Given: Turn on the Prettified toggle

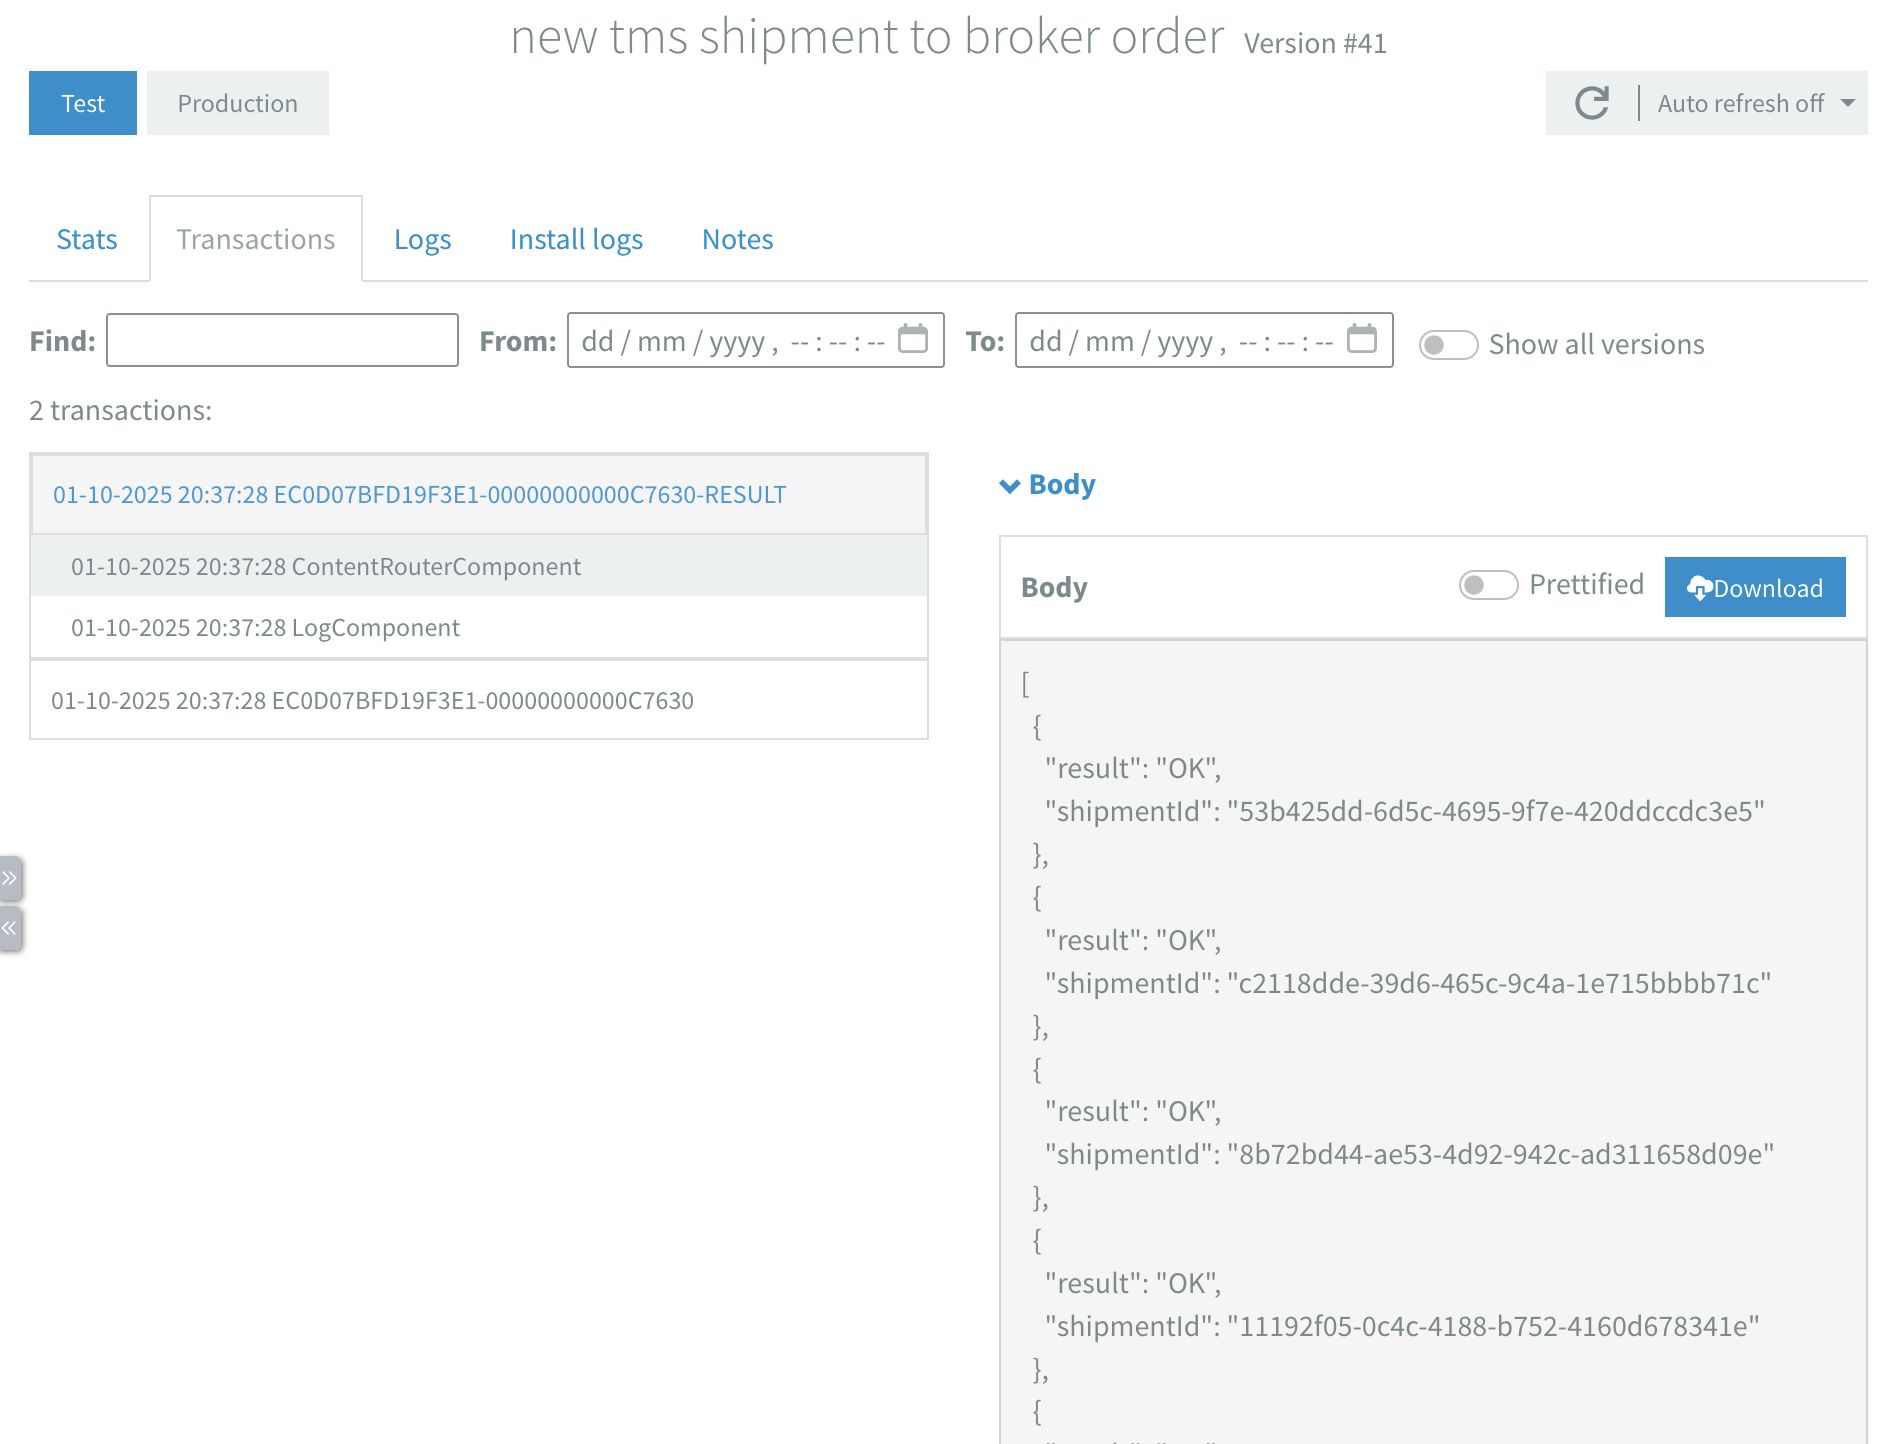Looking at the screenshot, I should pos(1487,585).
